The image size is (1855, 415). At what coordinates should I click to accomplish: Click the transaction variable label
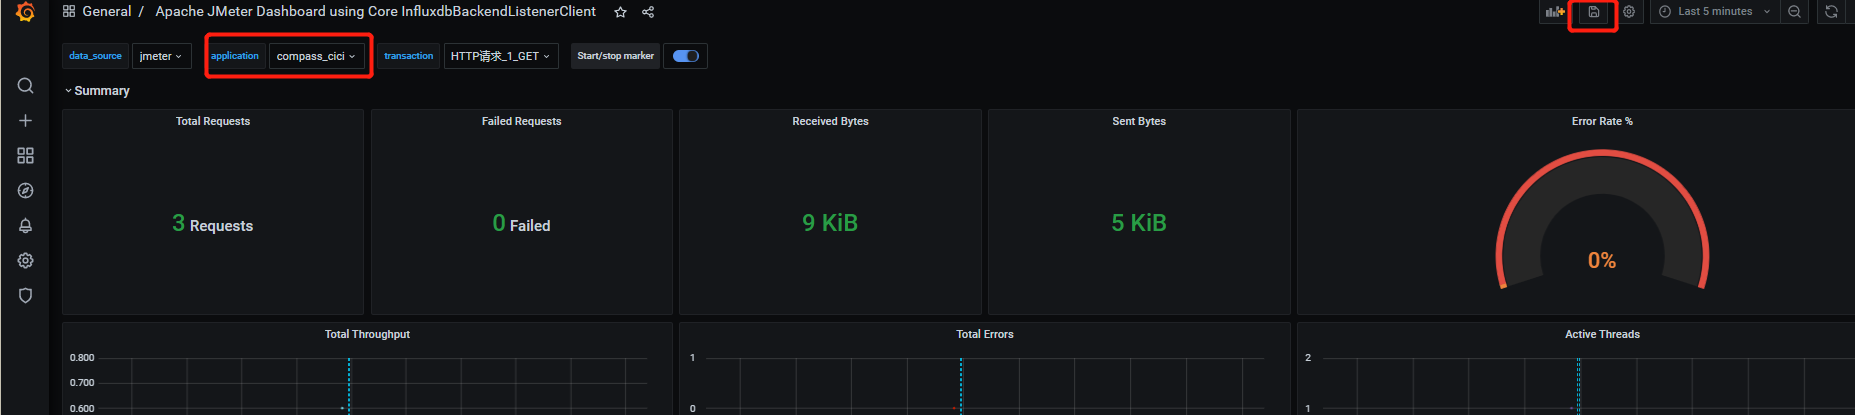tap(409, 56)
